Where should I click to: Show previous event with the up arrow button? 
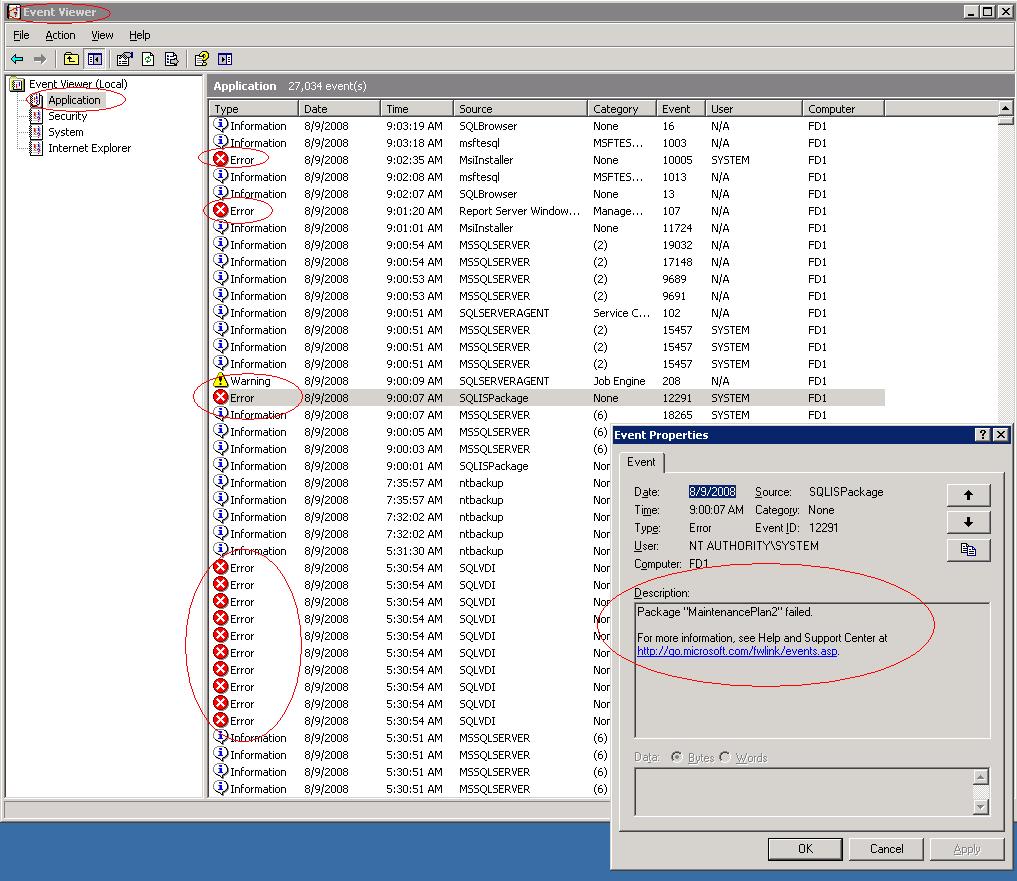point(968,495)
